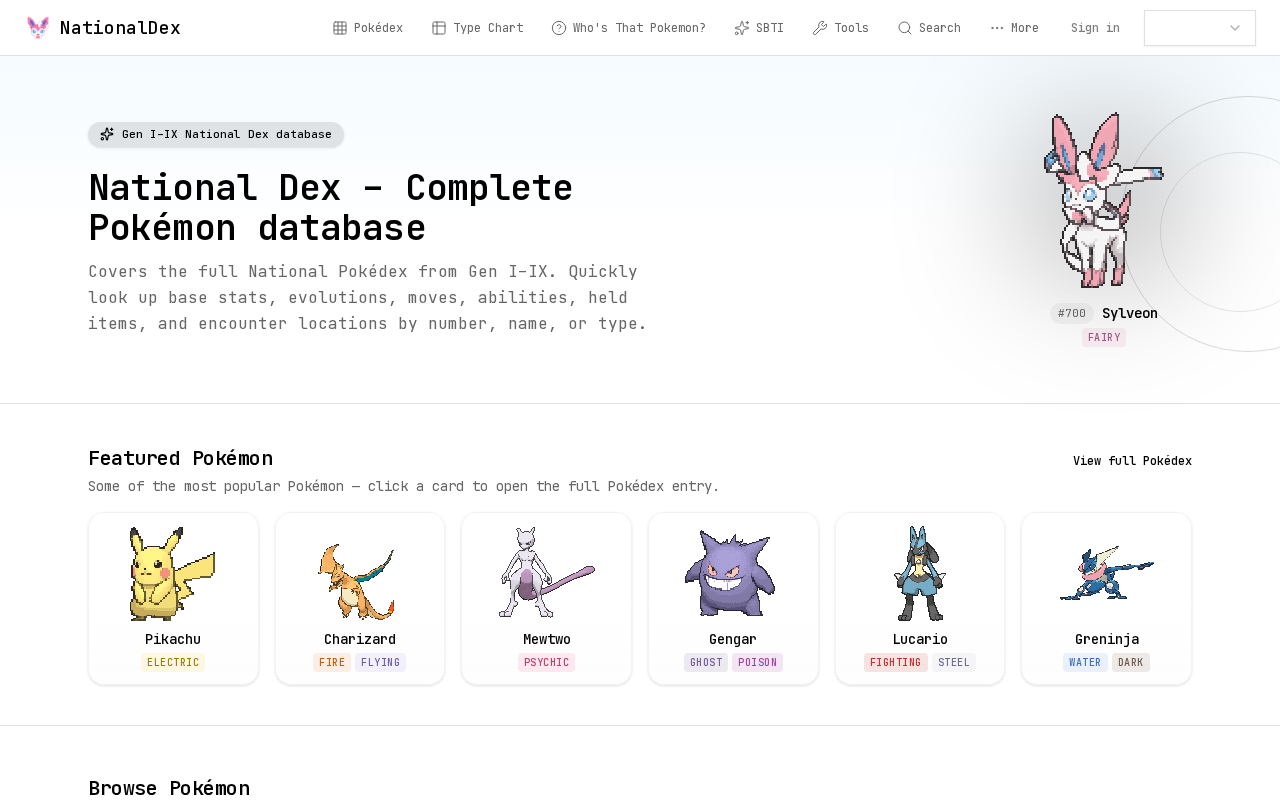Click the FIGHTING type tag on Lucario
This screenshot has height=800, width=1280.
(x=896, y=662)
